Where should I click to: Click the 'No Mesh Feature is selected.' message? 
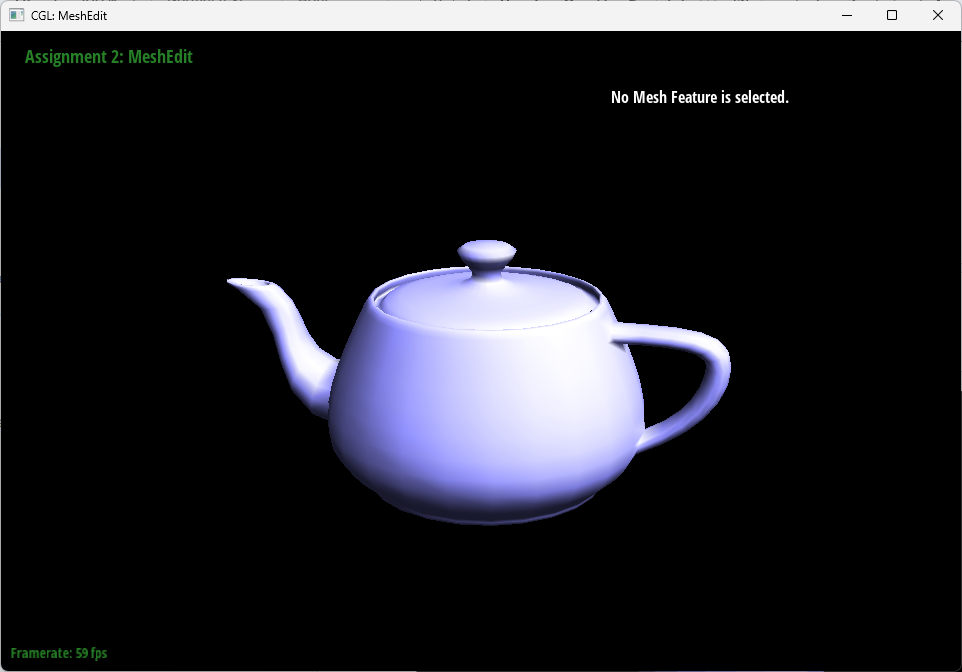tap(699, 98)
